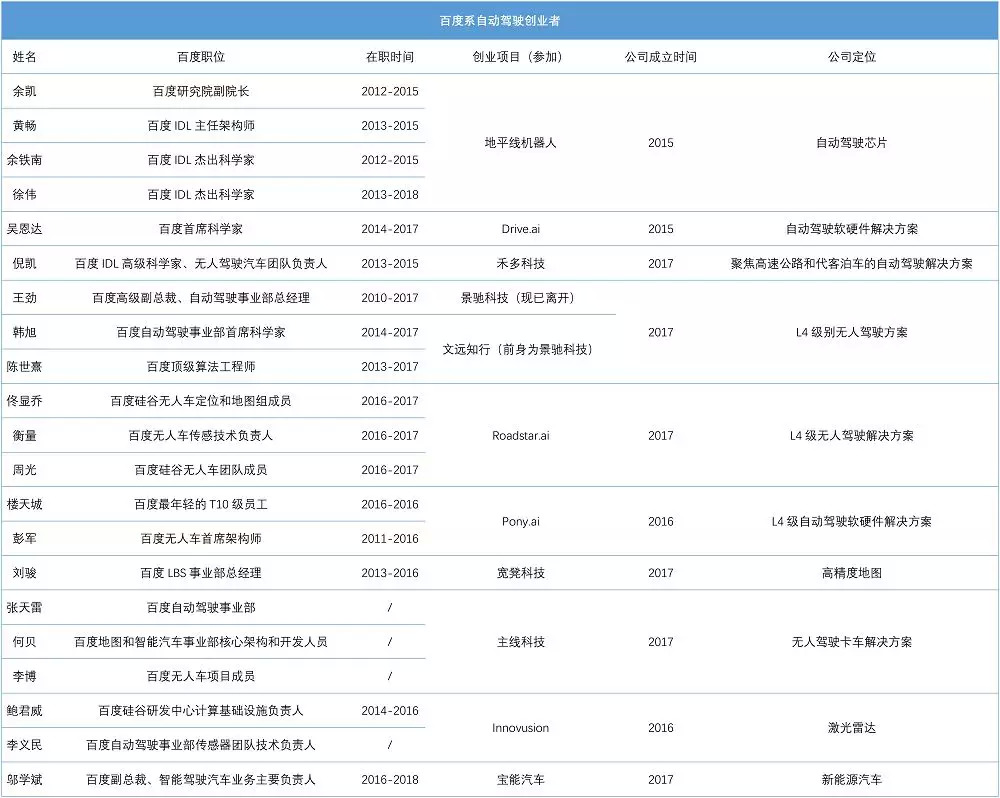Click the cell 百度自动驾驶事业部首席科学家
The image size is (1000, 798).
tap(200, 332)
